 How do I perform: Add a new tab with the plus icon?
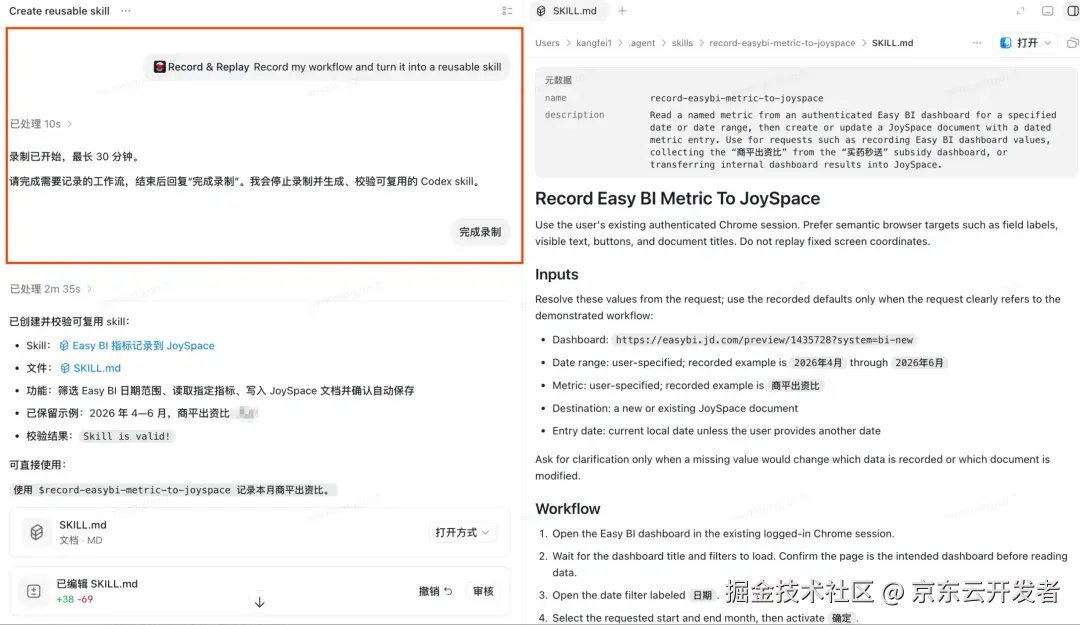point(622,11)
